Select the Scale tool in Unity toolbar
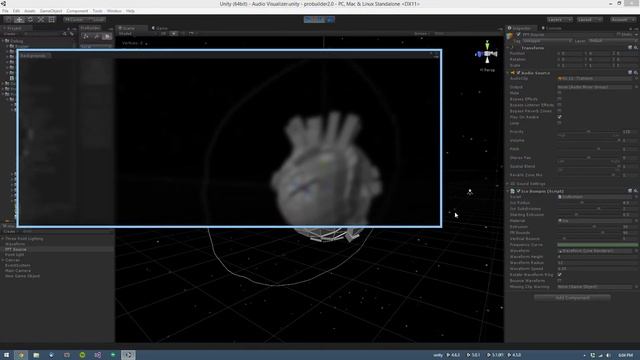 (41, 20)
